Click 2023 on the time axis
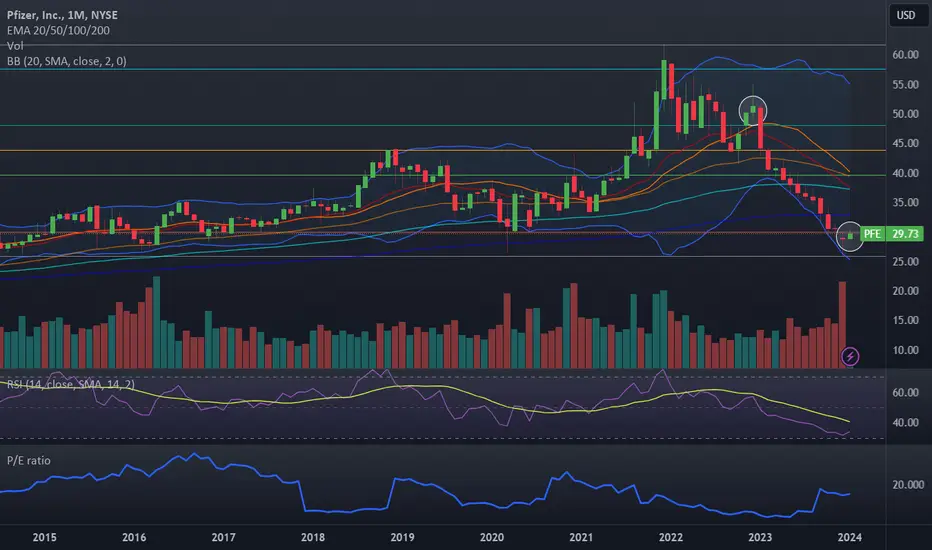The width and height of the screenshot is (932, 550). point(760,538)
